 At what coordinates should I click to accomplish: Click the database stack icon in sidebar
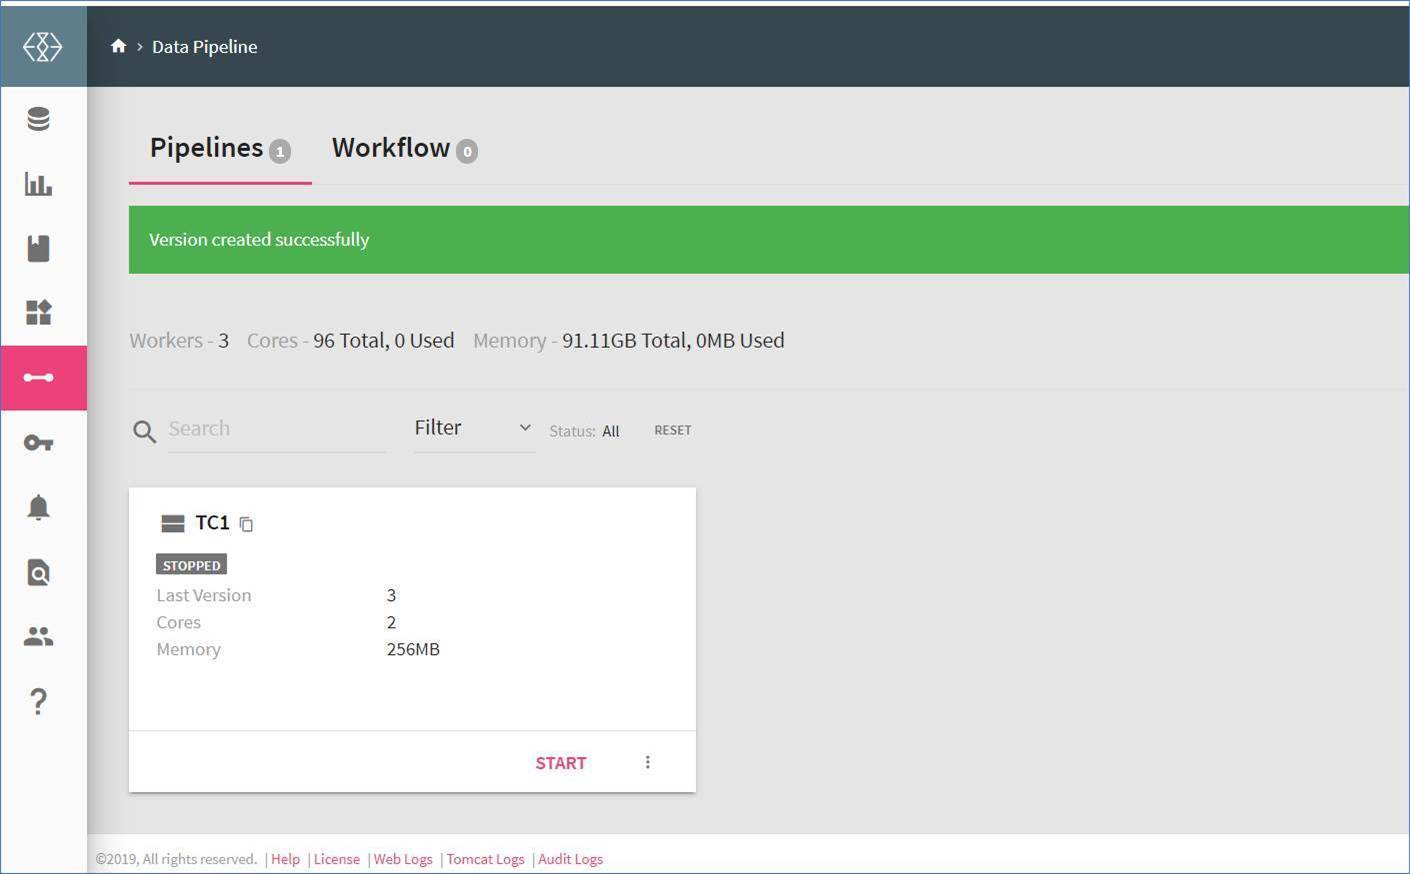click(39, 119)
